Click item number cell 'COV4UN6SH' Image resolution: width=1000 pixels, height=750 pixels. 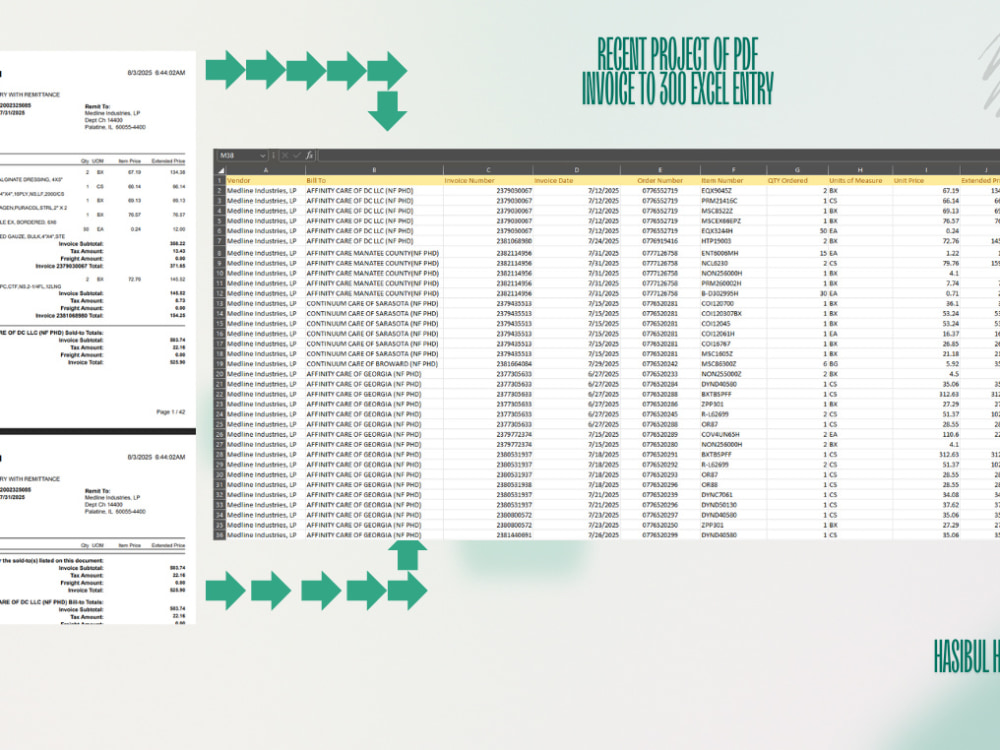pyautogui.click(x=733, y=434)
